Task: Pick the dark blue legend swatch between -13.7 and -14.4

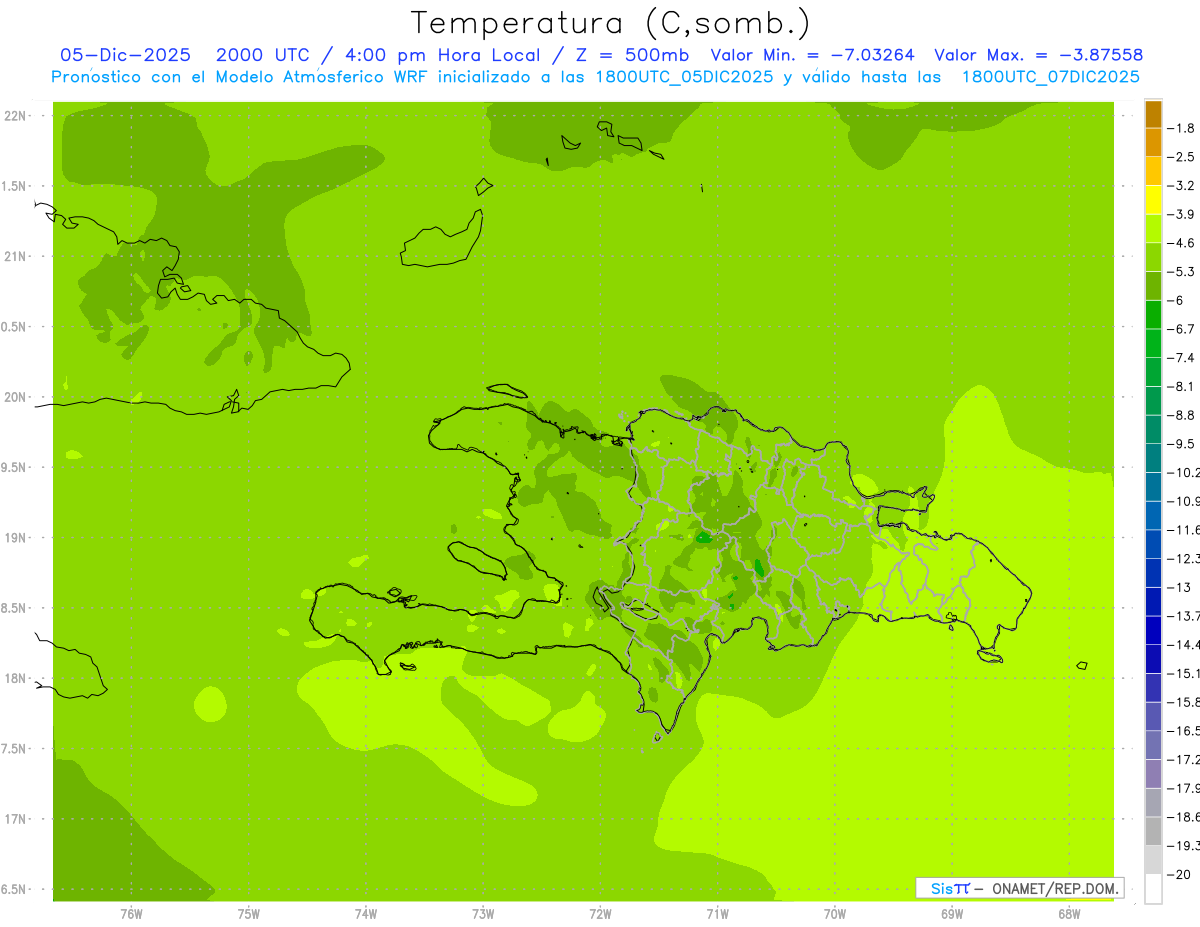Action: point(1153,630)
